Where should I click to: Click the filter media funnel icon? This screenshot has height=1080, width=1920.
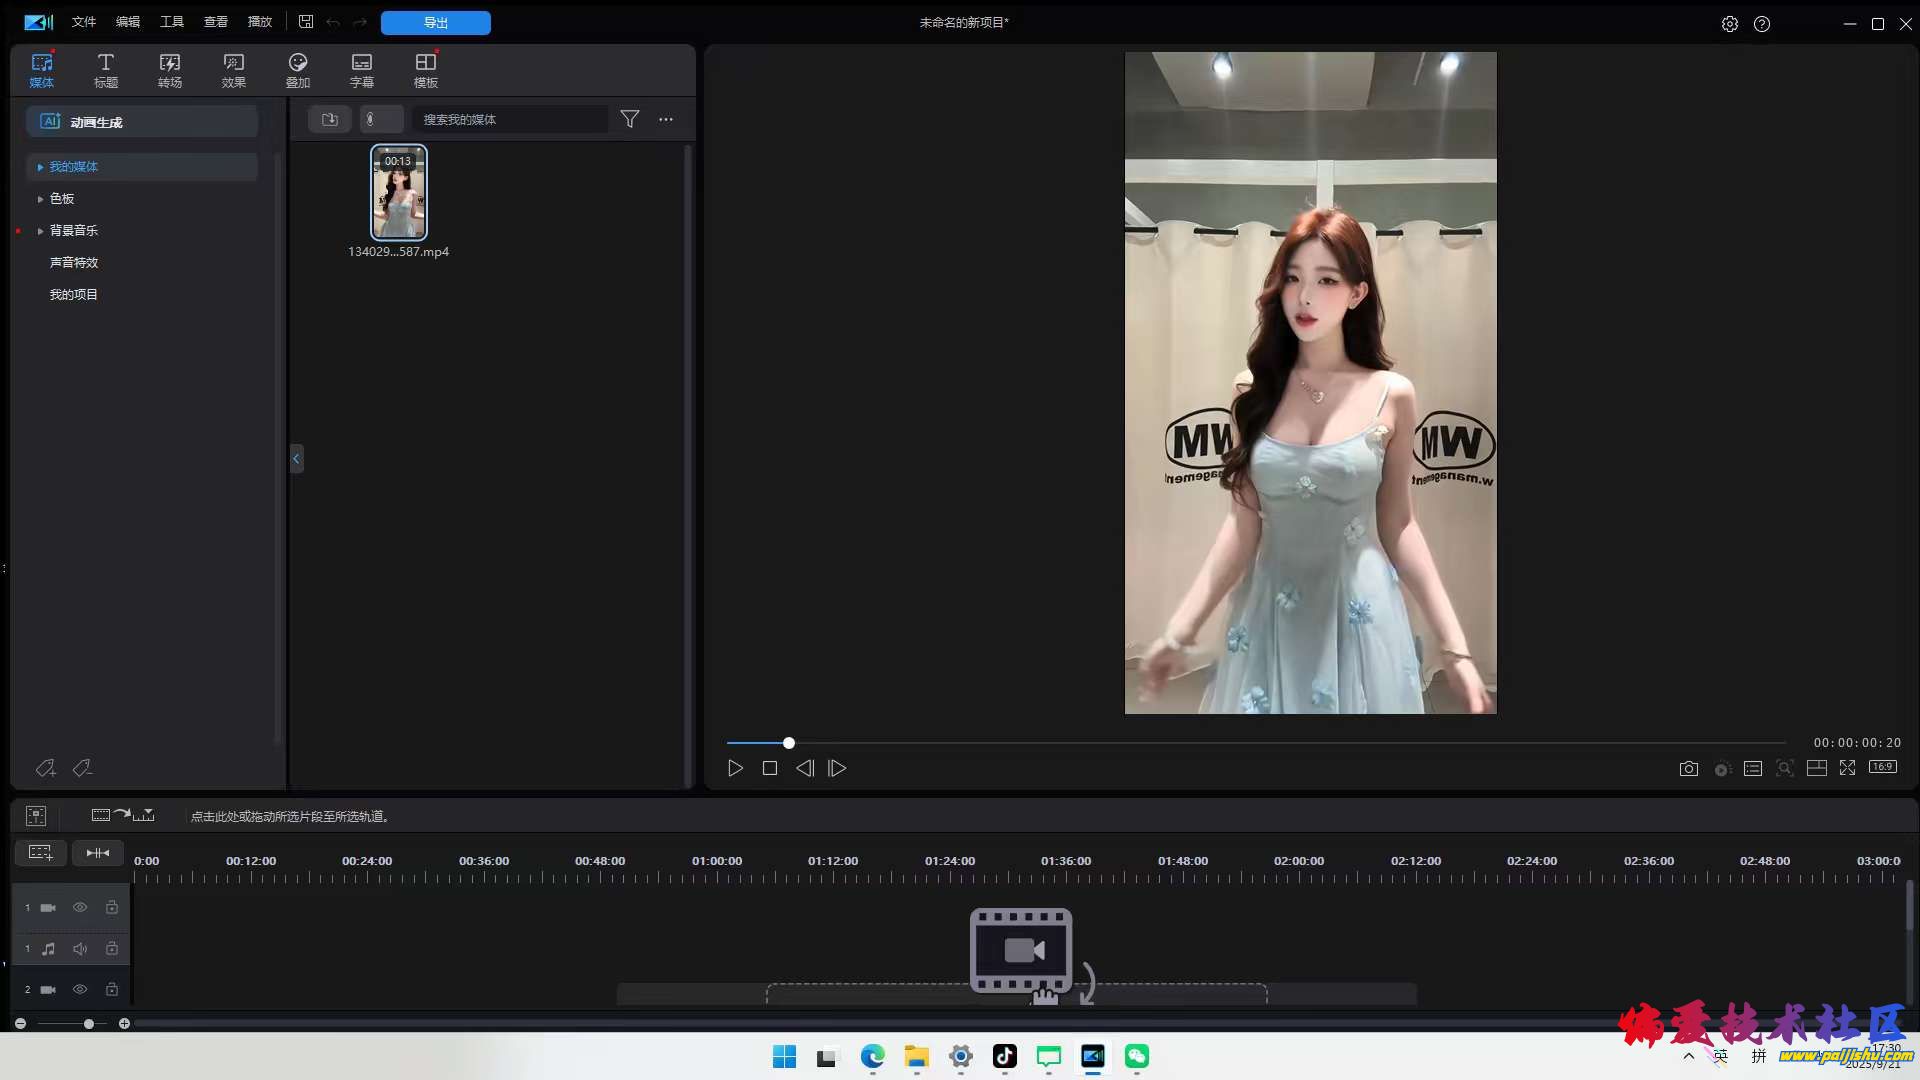tap(629, 119)
